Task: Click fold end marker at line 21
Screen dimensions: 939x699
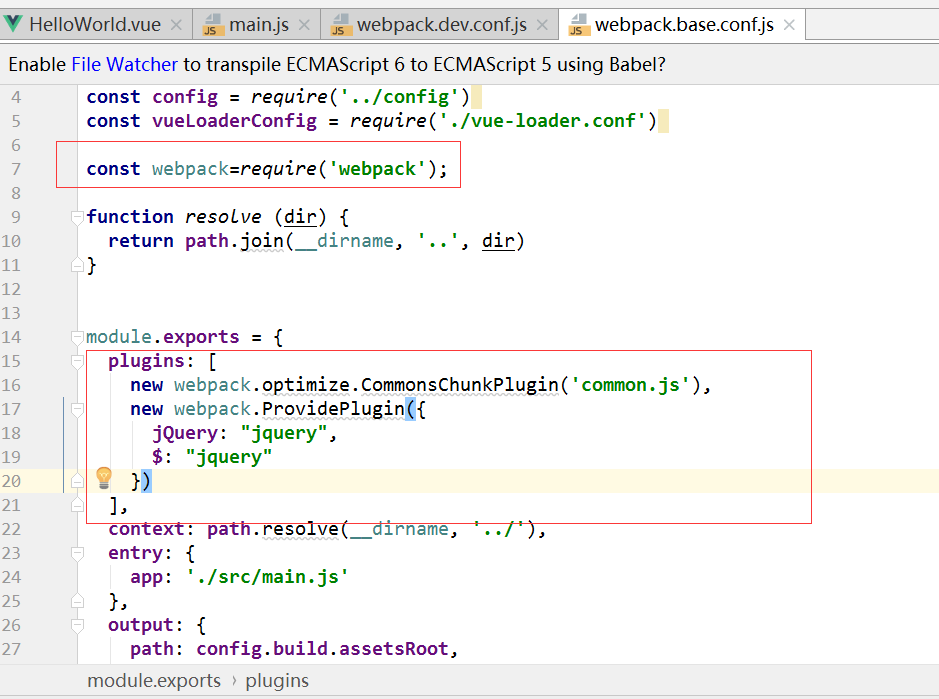Action: [x=77, y=505]
